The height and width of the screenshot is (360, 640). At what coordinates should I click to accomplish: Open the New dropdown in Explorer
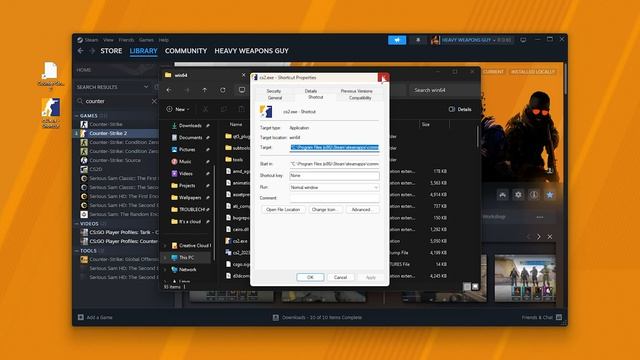pyautogui.click(x=178, y=109)
